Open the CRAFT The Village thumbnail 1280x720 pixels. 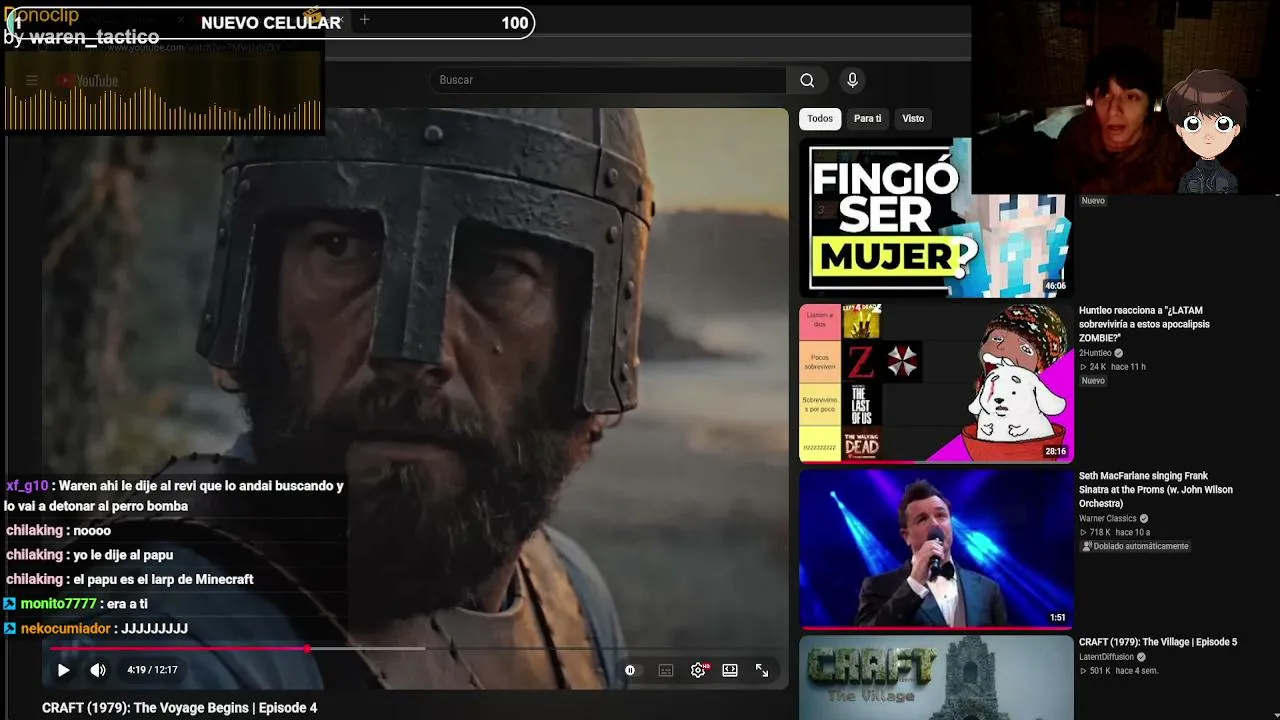[x=936, y=678]
